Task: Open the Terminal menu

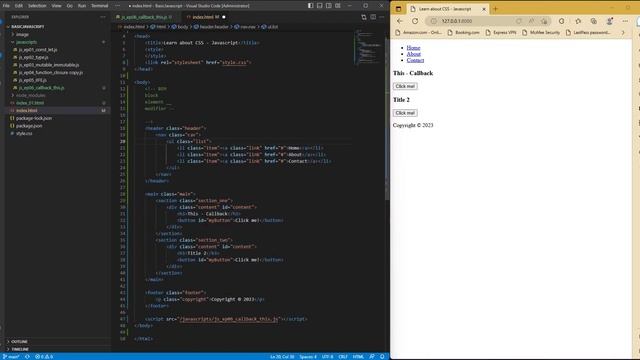Action: (100, 6)
